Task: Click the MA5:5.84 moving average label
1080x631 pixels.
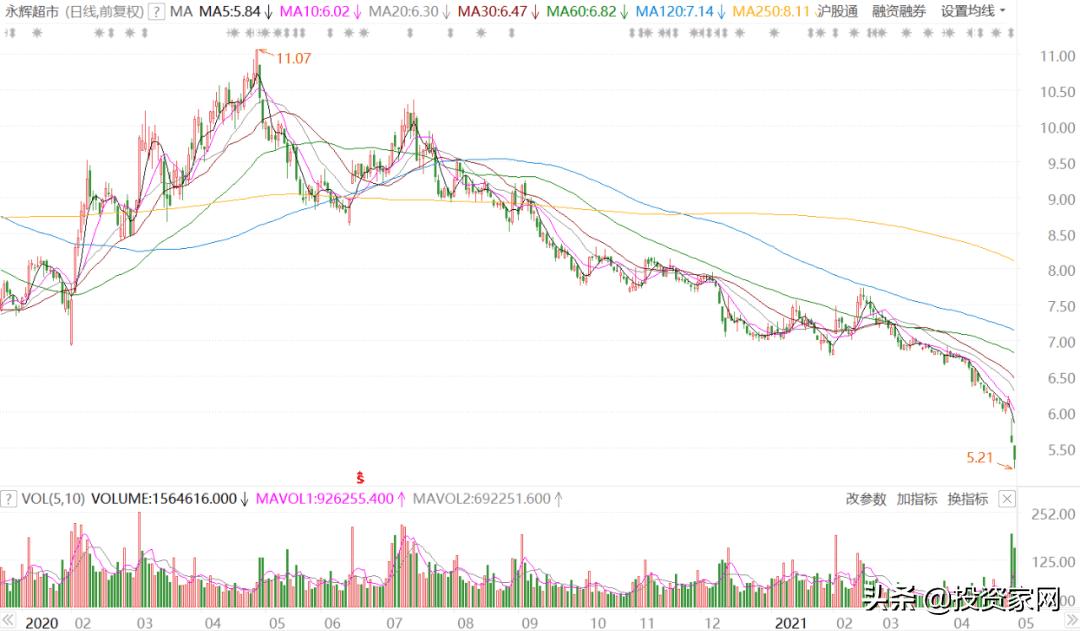Action: 230,12
